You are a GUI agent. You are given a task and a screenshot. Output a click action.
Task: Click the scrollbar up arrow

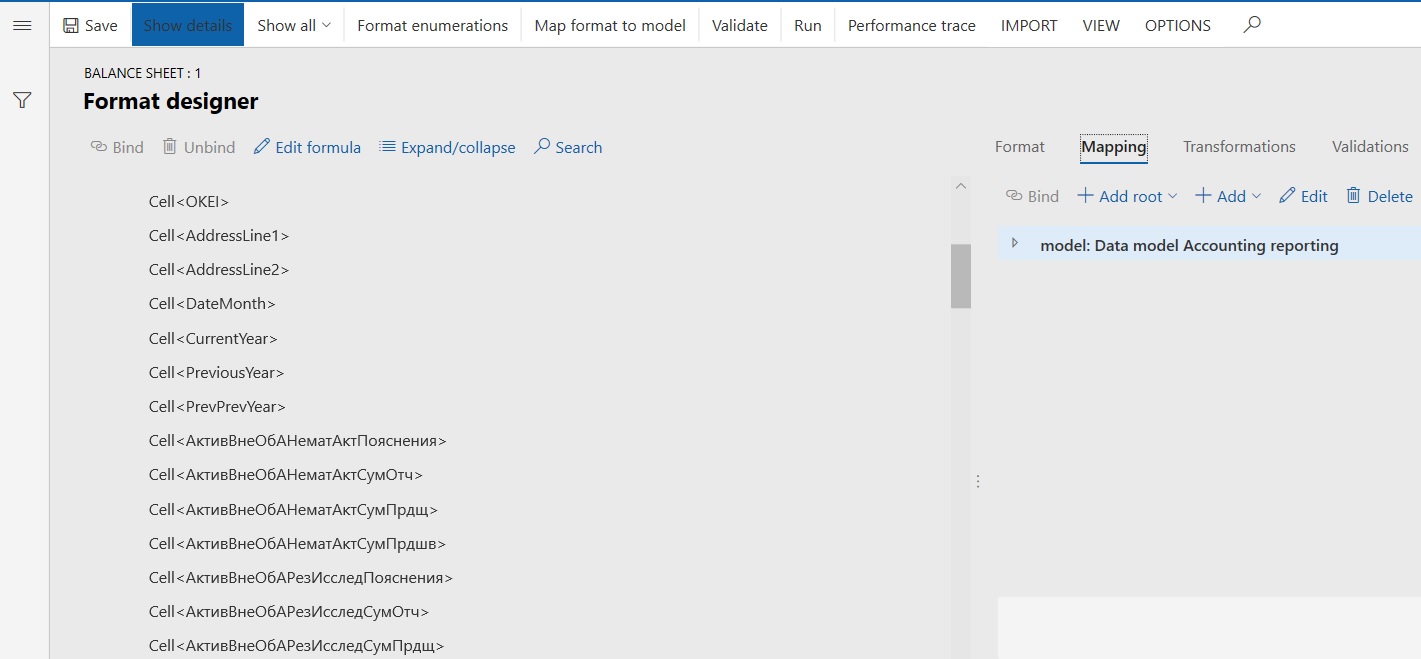pos(961,186)
